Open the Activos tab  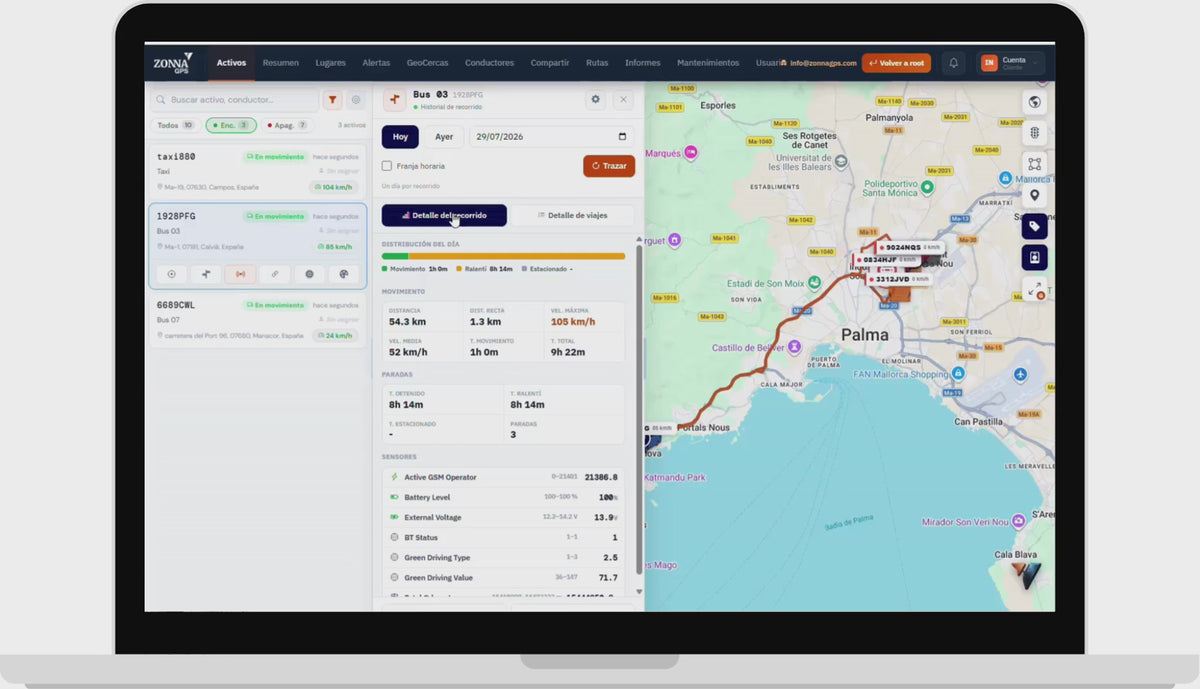231,63
